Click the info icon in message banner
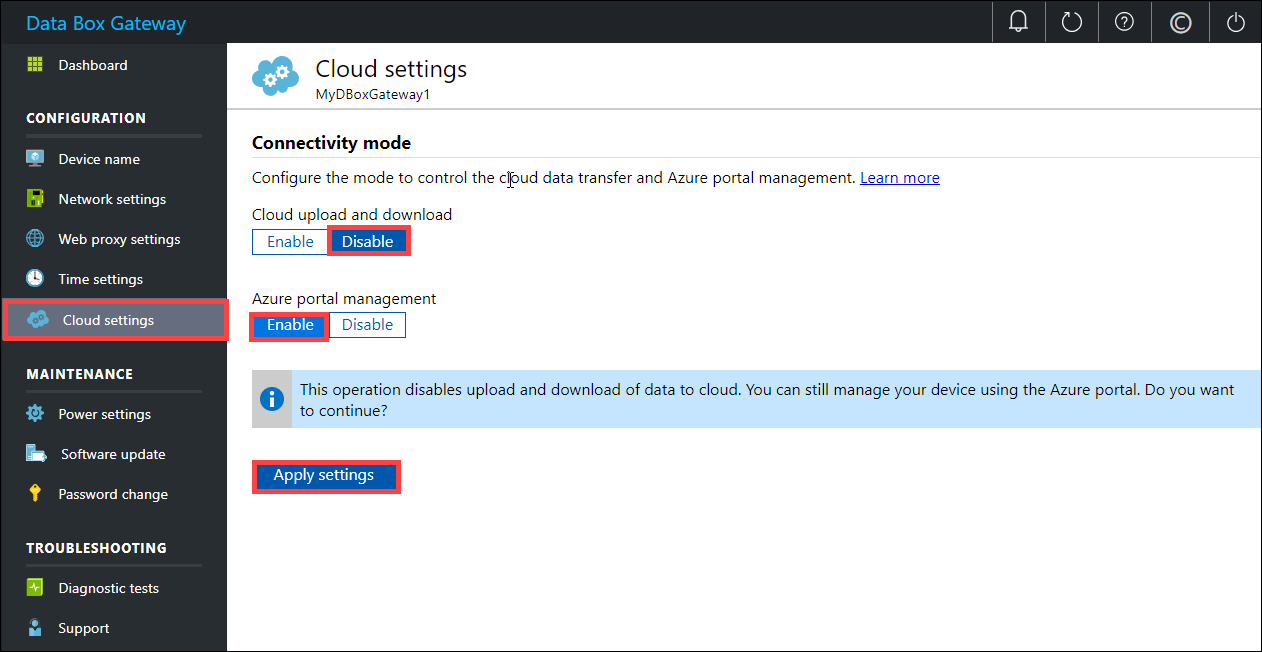Viewport: 1262px width, 652px height. point(272,399)
